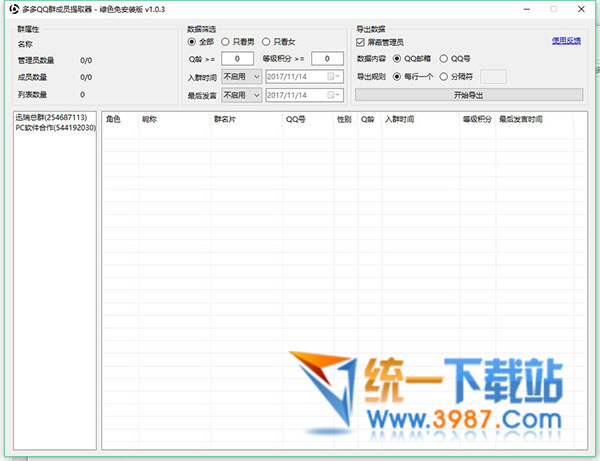This screenshot has width=600, height=461.
Task: Click the app logo icon in title bar
Action: 14,9
